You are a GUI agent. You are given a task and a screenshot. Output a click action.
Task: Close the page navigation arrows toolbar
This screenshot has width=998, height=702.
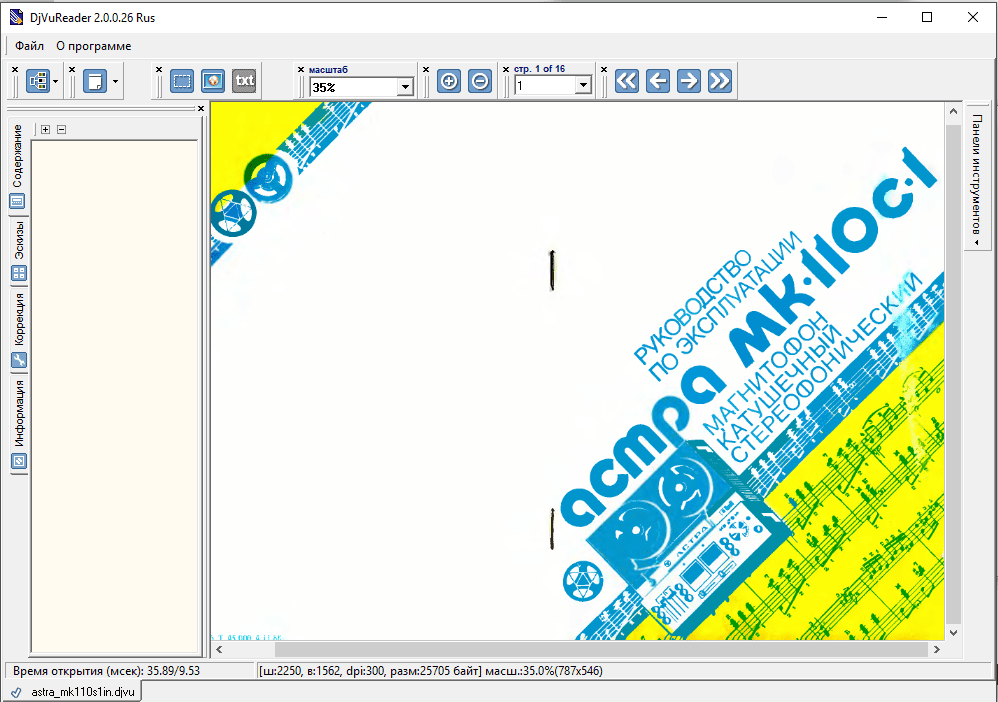pos(604,69)
